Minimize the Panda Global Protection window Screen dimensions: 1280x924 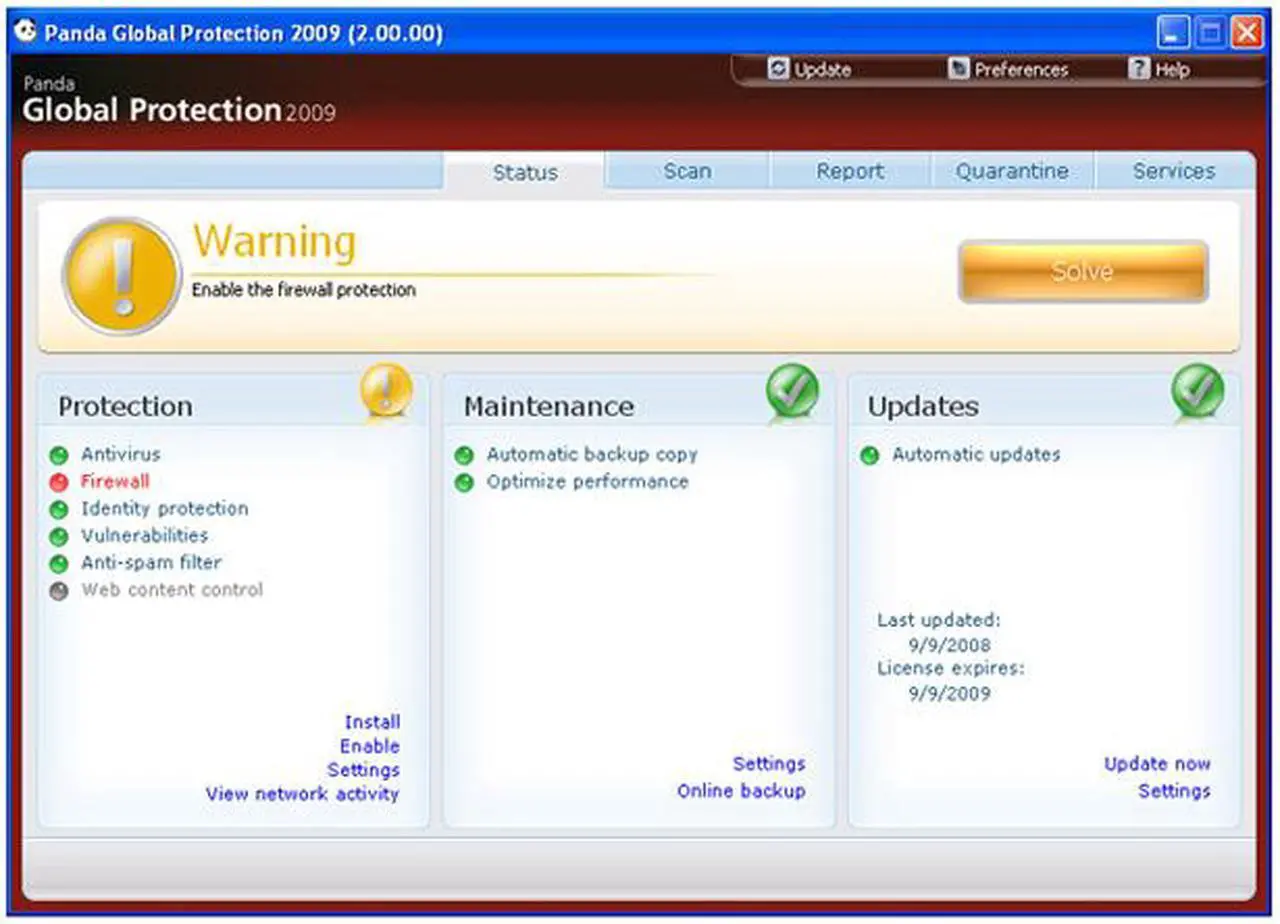coord(1174,33)
